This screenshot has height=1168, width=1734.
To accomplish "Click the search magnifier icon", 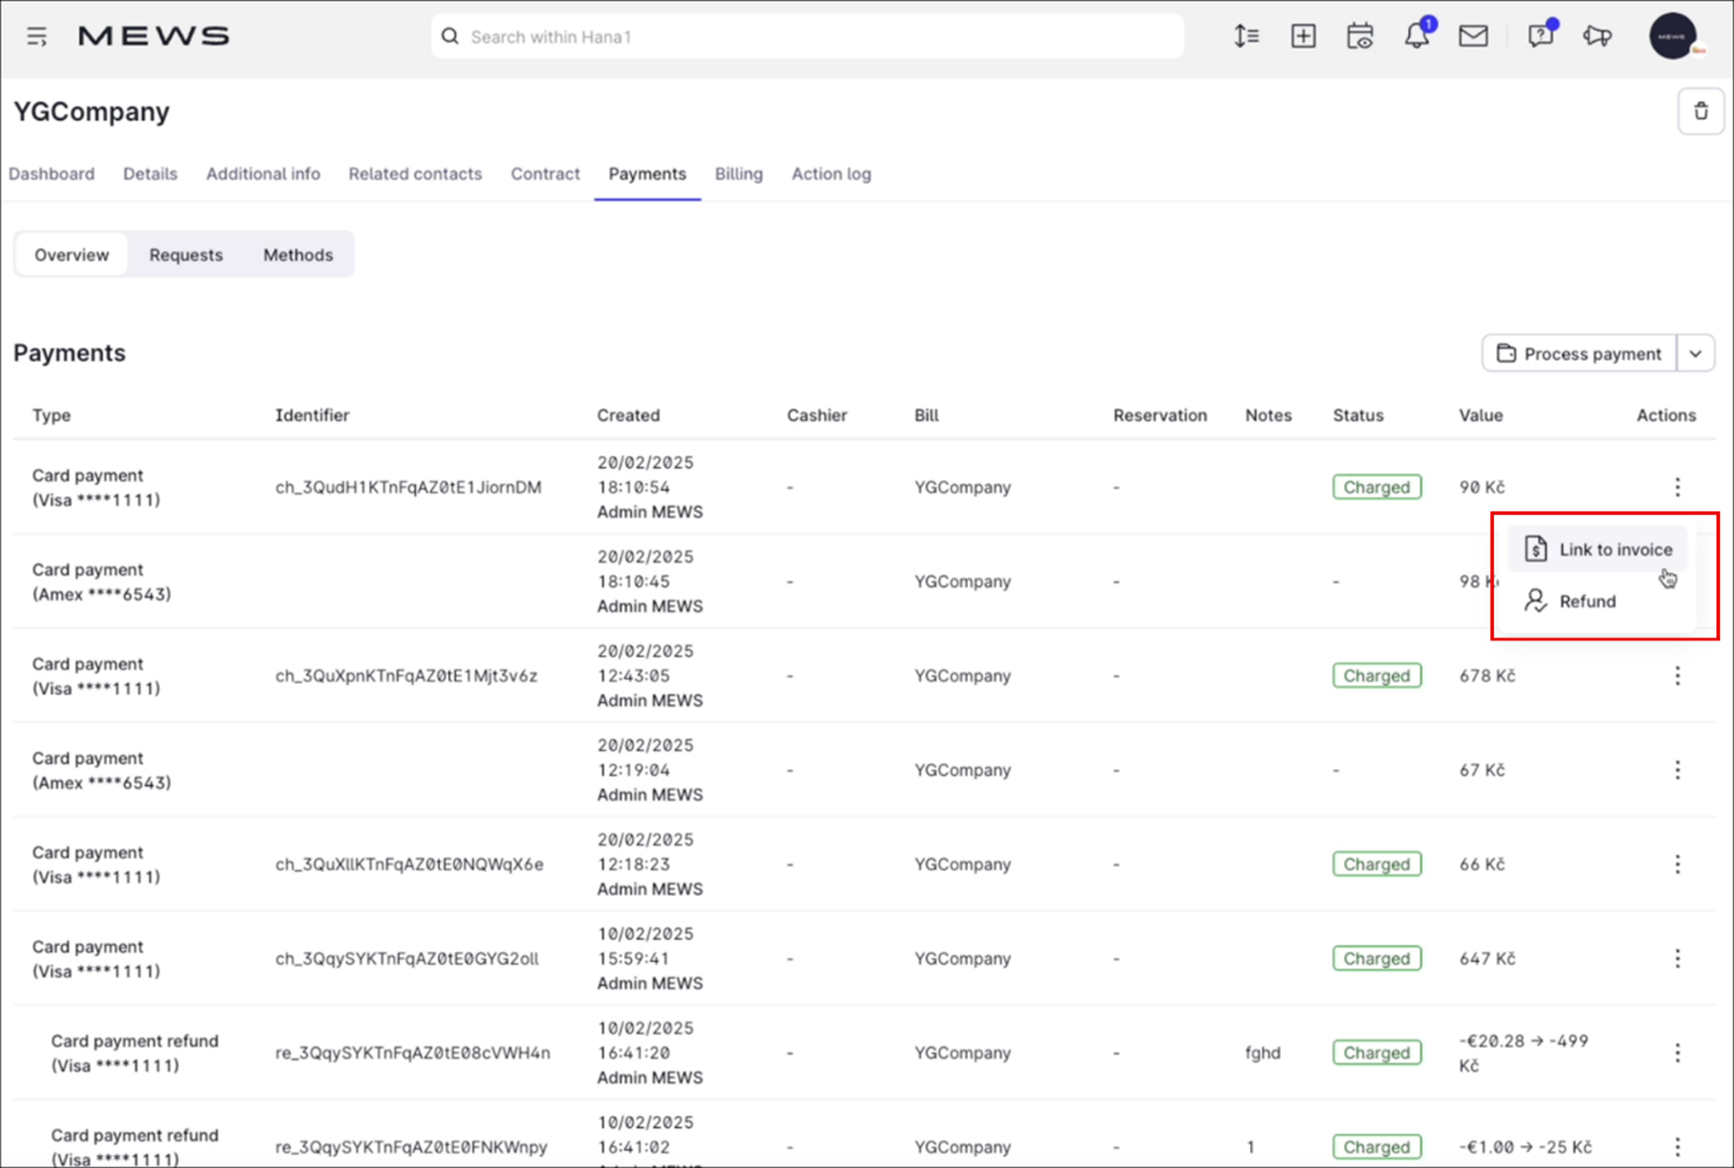I will (450, 36).
